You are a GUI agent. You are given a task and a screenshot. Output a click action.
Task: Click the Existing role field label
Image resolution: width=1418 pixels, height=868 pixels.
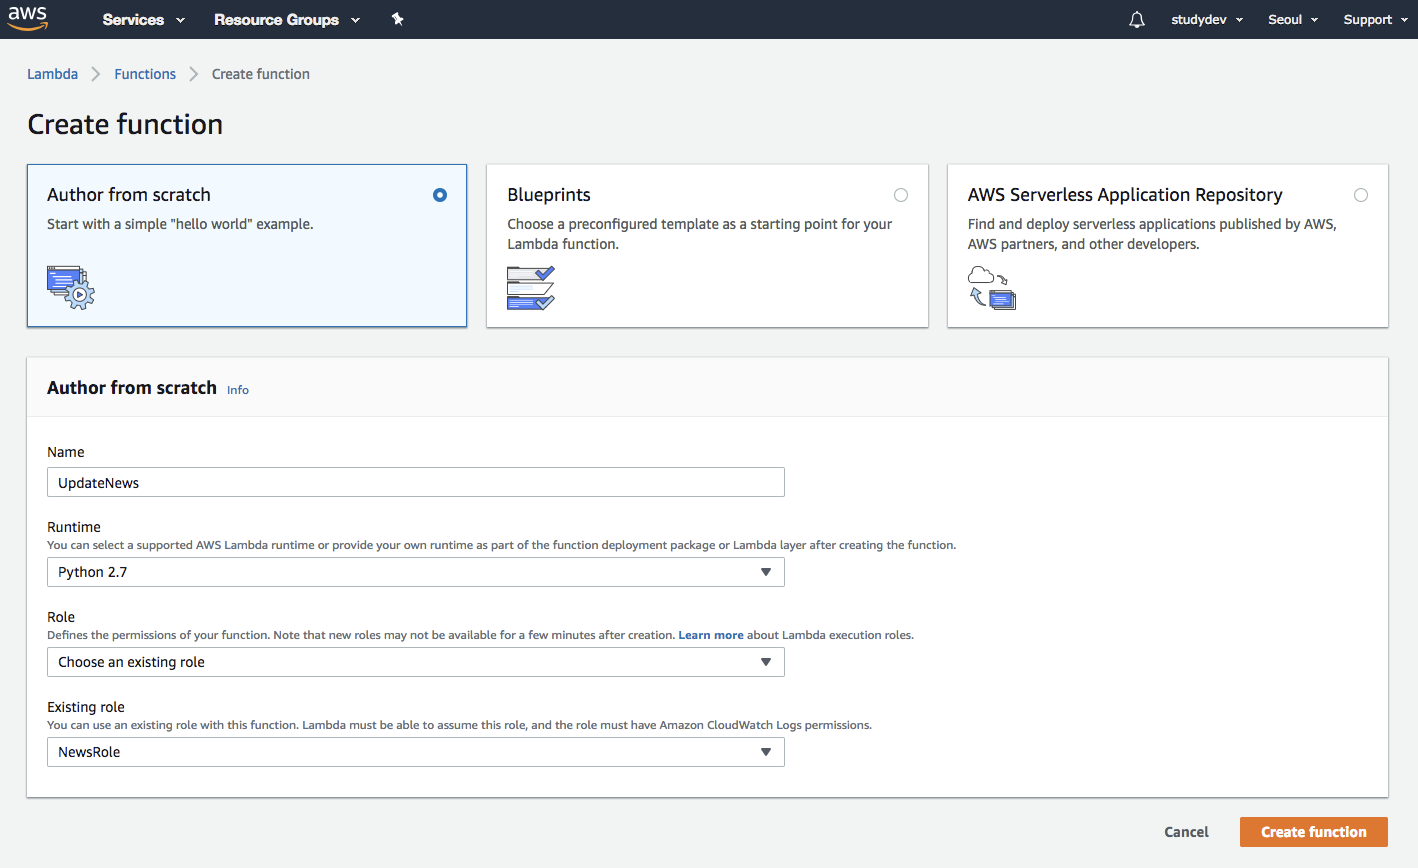click(86, 707)
